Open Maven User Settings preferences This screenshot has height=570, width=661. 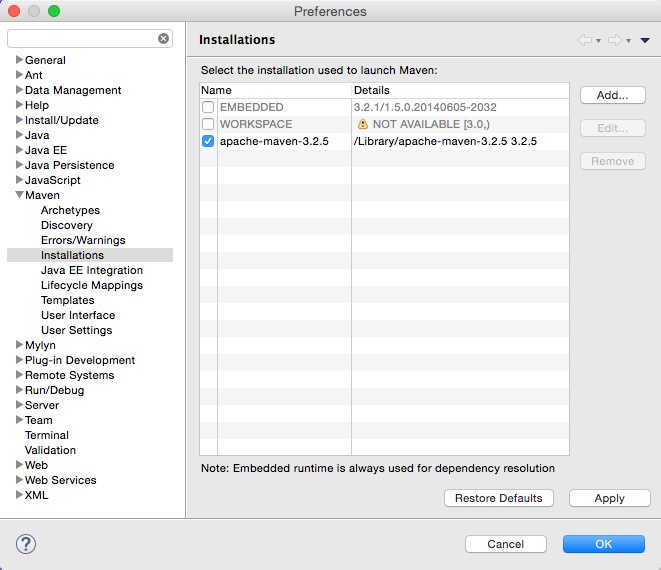tap(76, 330)
